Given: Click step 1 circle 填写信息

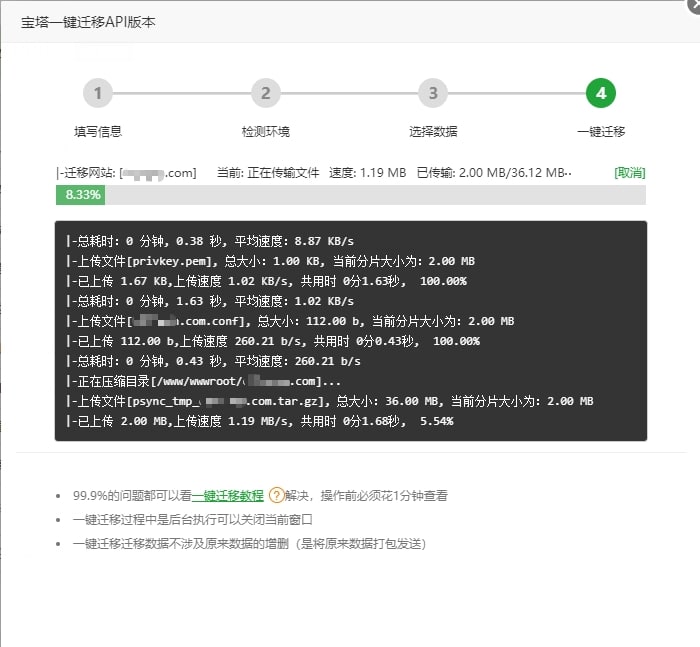Looking at the screenshot, I should click(98, 93).
